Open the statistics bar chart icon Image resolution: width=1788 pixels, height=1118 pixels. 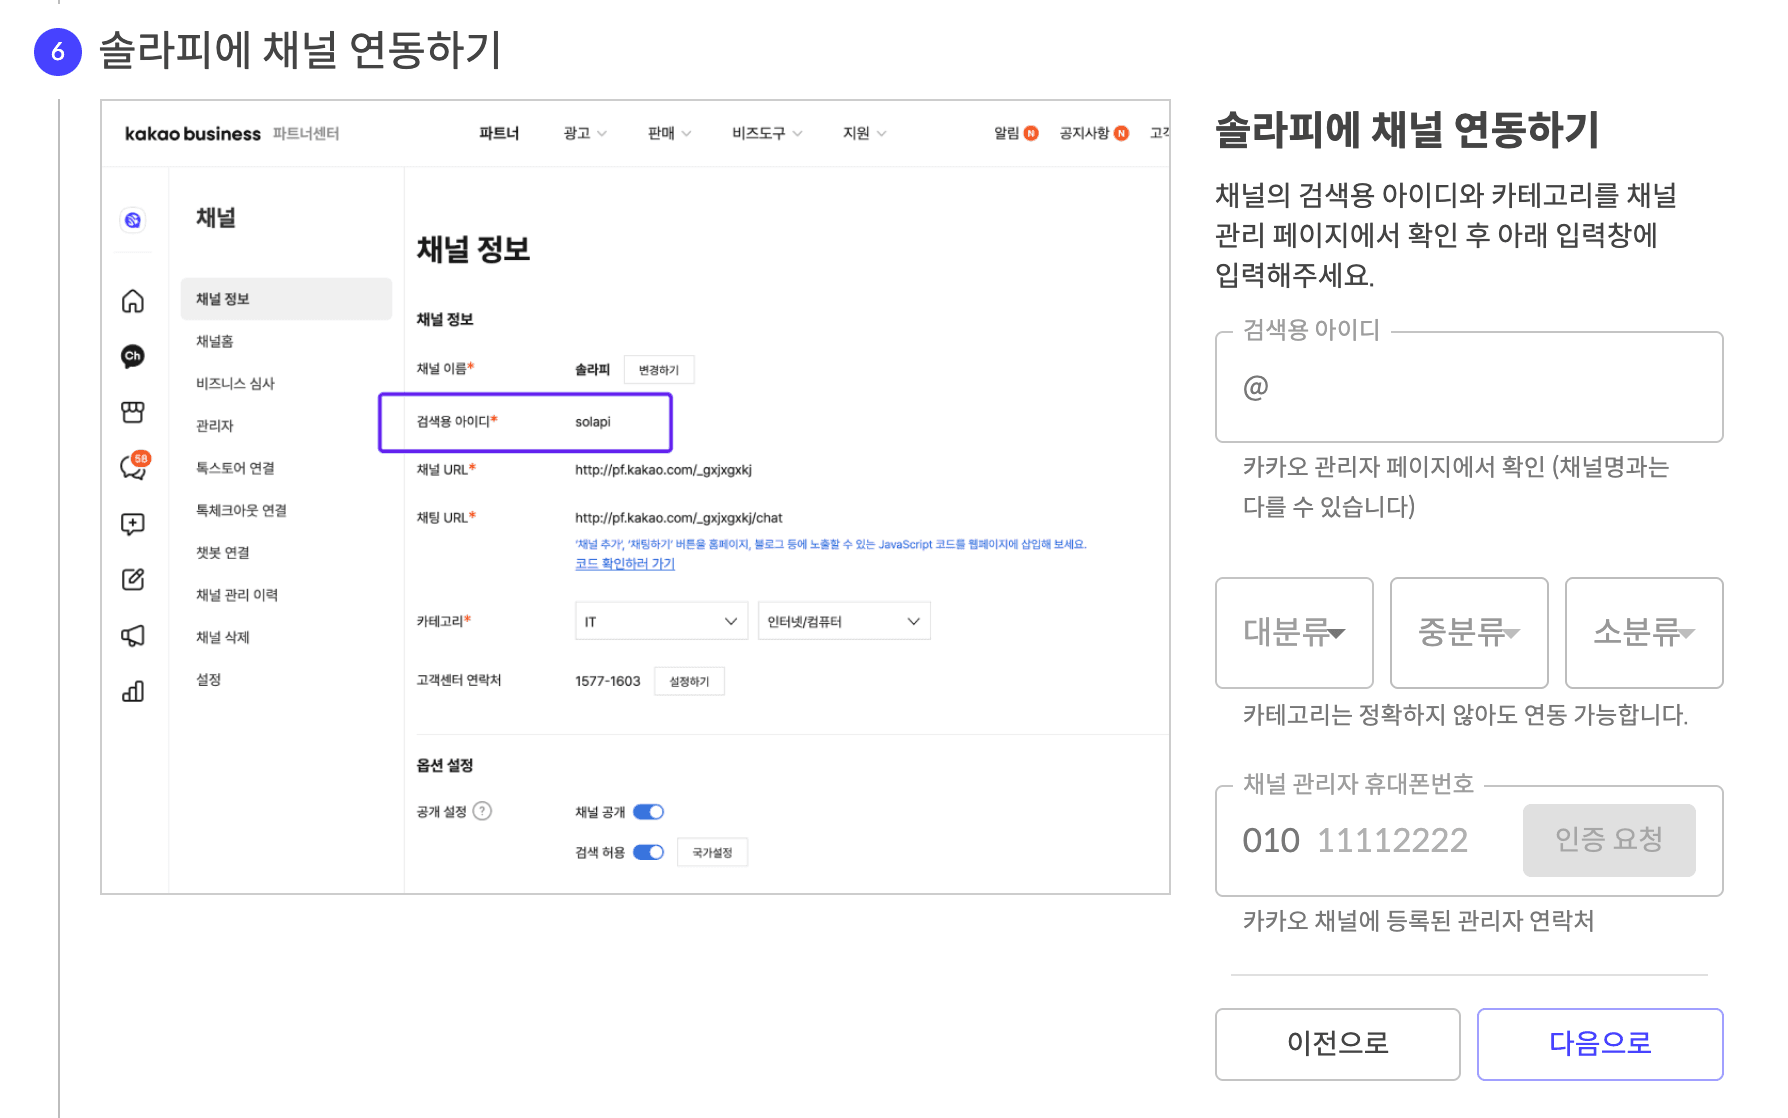(x=133, y=691)
